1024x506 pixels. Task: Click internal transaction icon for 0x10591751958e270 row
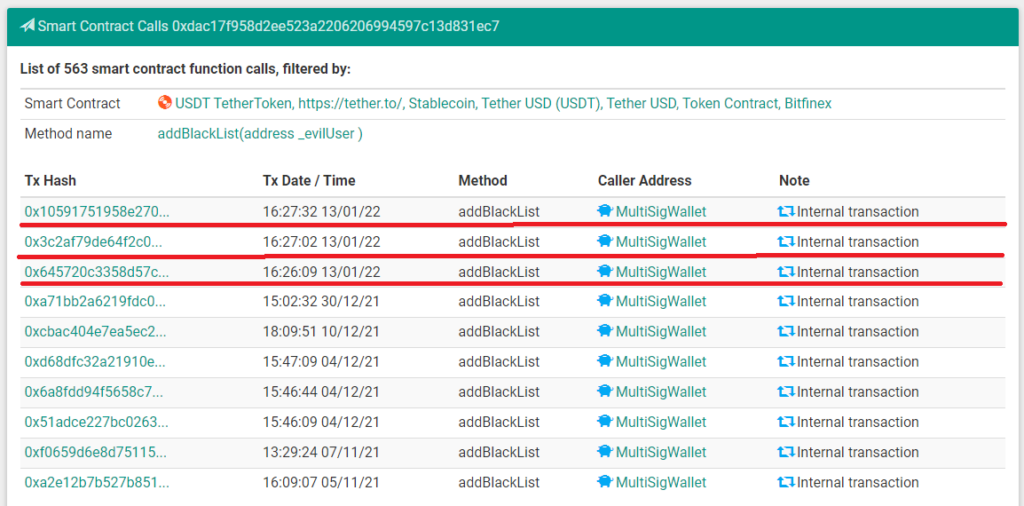point(786,212)
